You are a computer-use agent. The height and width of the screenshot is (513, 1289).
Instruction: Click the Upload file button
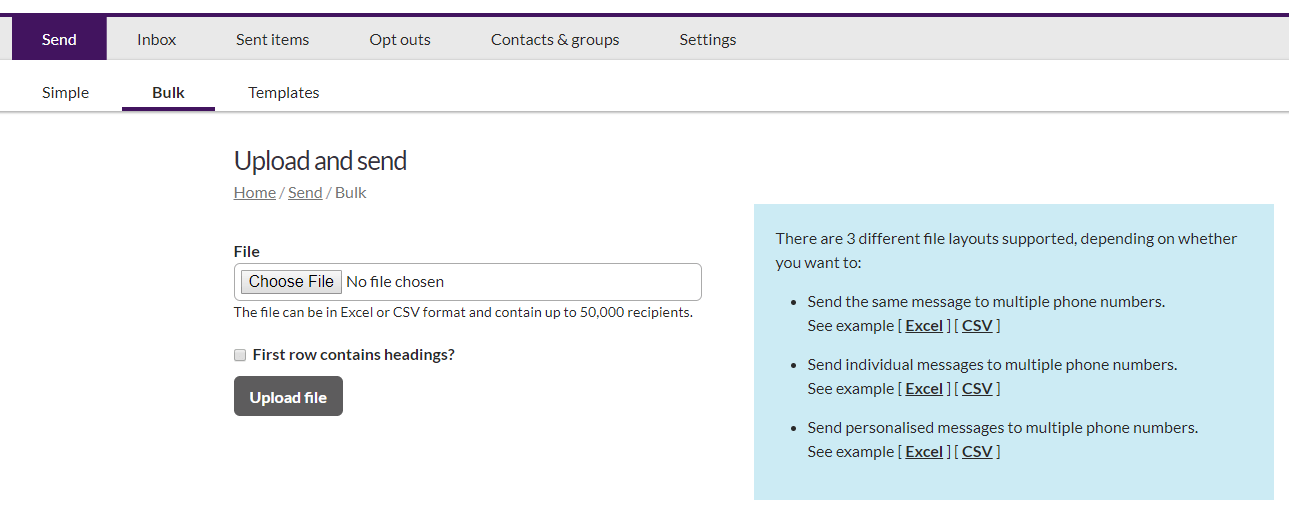pyautogui.click(x=288, y=397)
